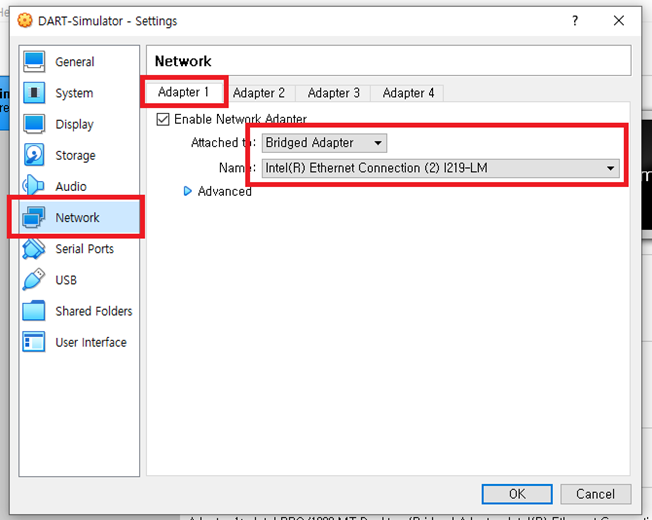
Task: Select the System chip icon
Action: (34, 93)
